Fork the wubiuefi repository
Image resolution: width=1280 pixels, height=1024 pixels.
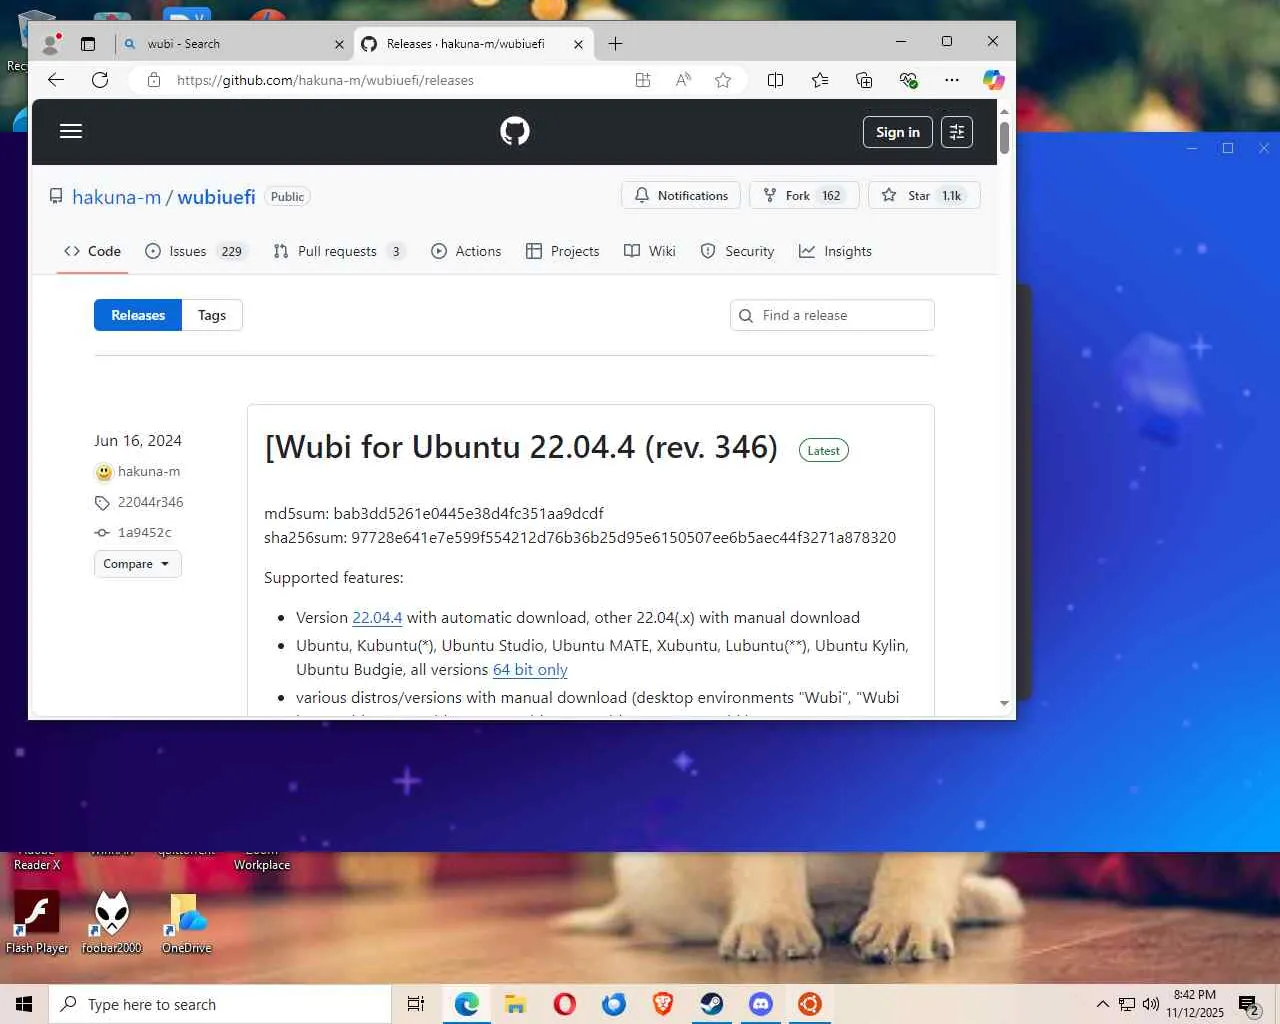(804, 196)
